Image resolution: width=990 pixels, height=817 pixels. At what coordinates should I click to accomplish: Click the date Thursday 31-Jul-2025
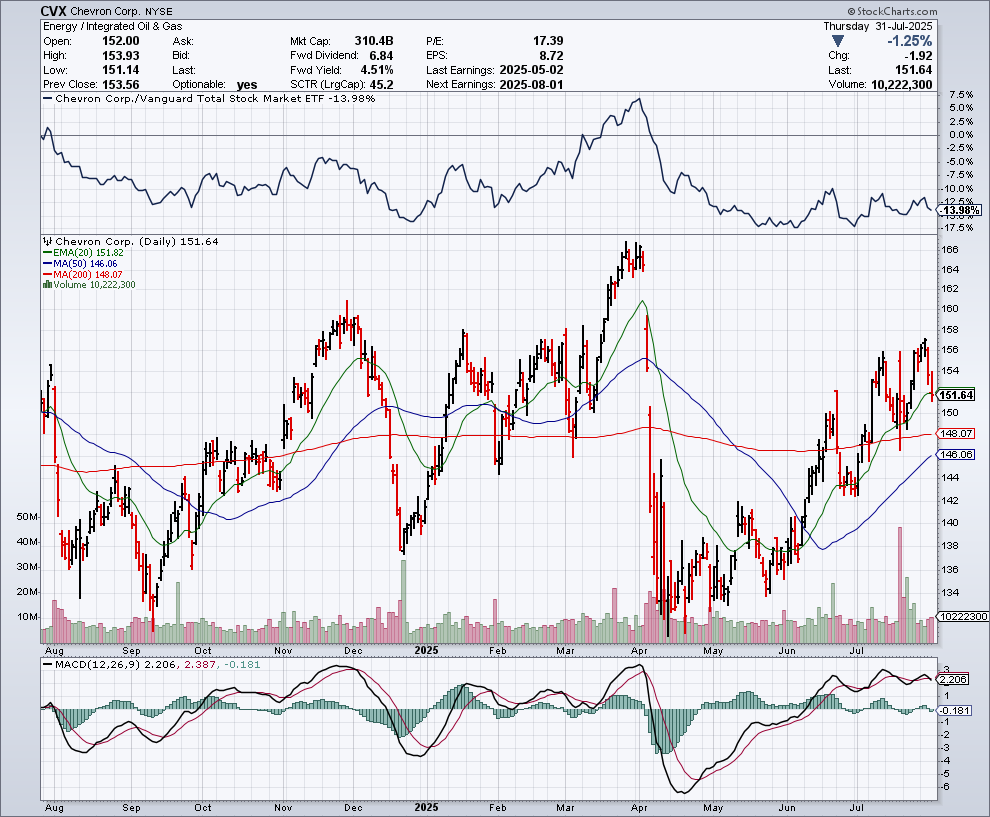(x=878, y=26)
